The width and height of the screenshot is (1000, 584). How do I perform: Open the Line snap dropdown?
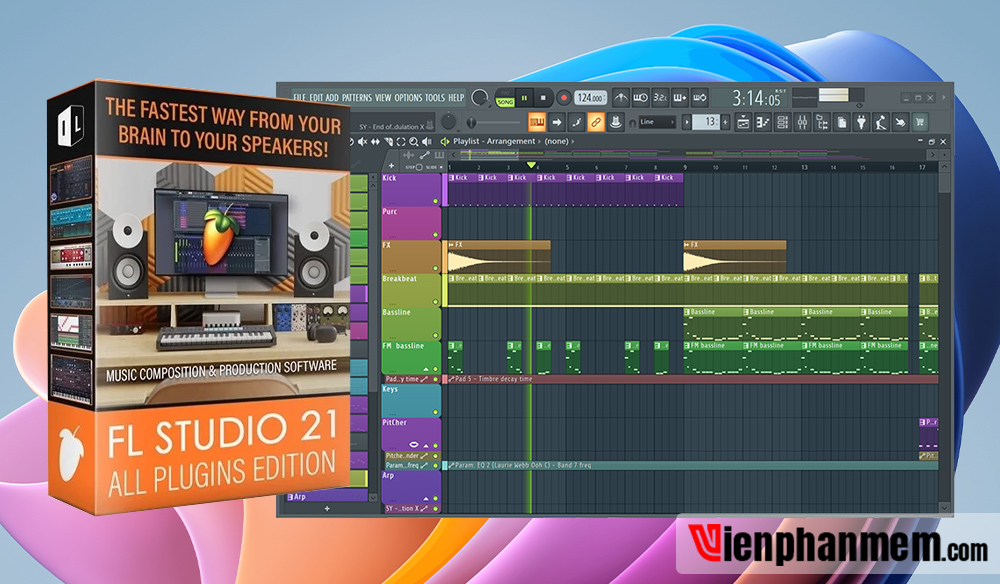tap(657, 122)
